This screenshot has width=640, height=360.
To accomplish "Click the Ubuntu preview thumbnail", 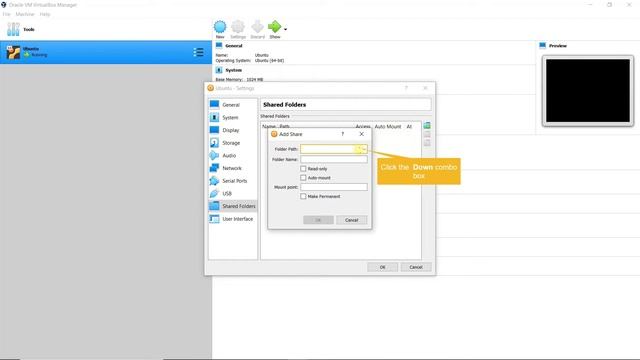I will click(x=588, y=91).
